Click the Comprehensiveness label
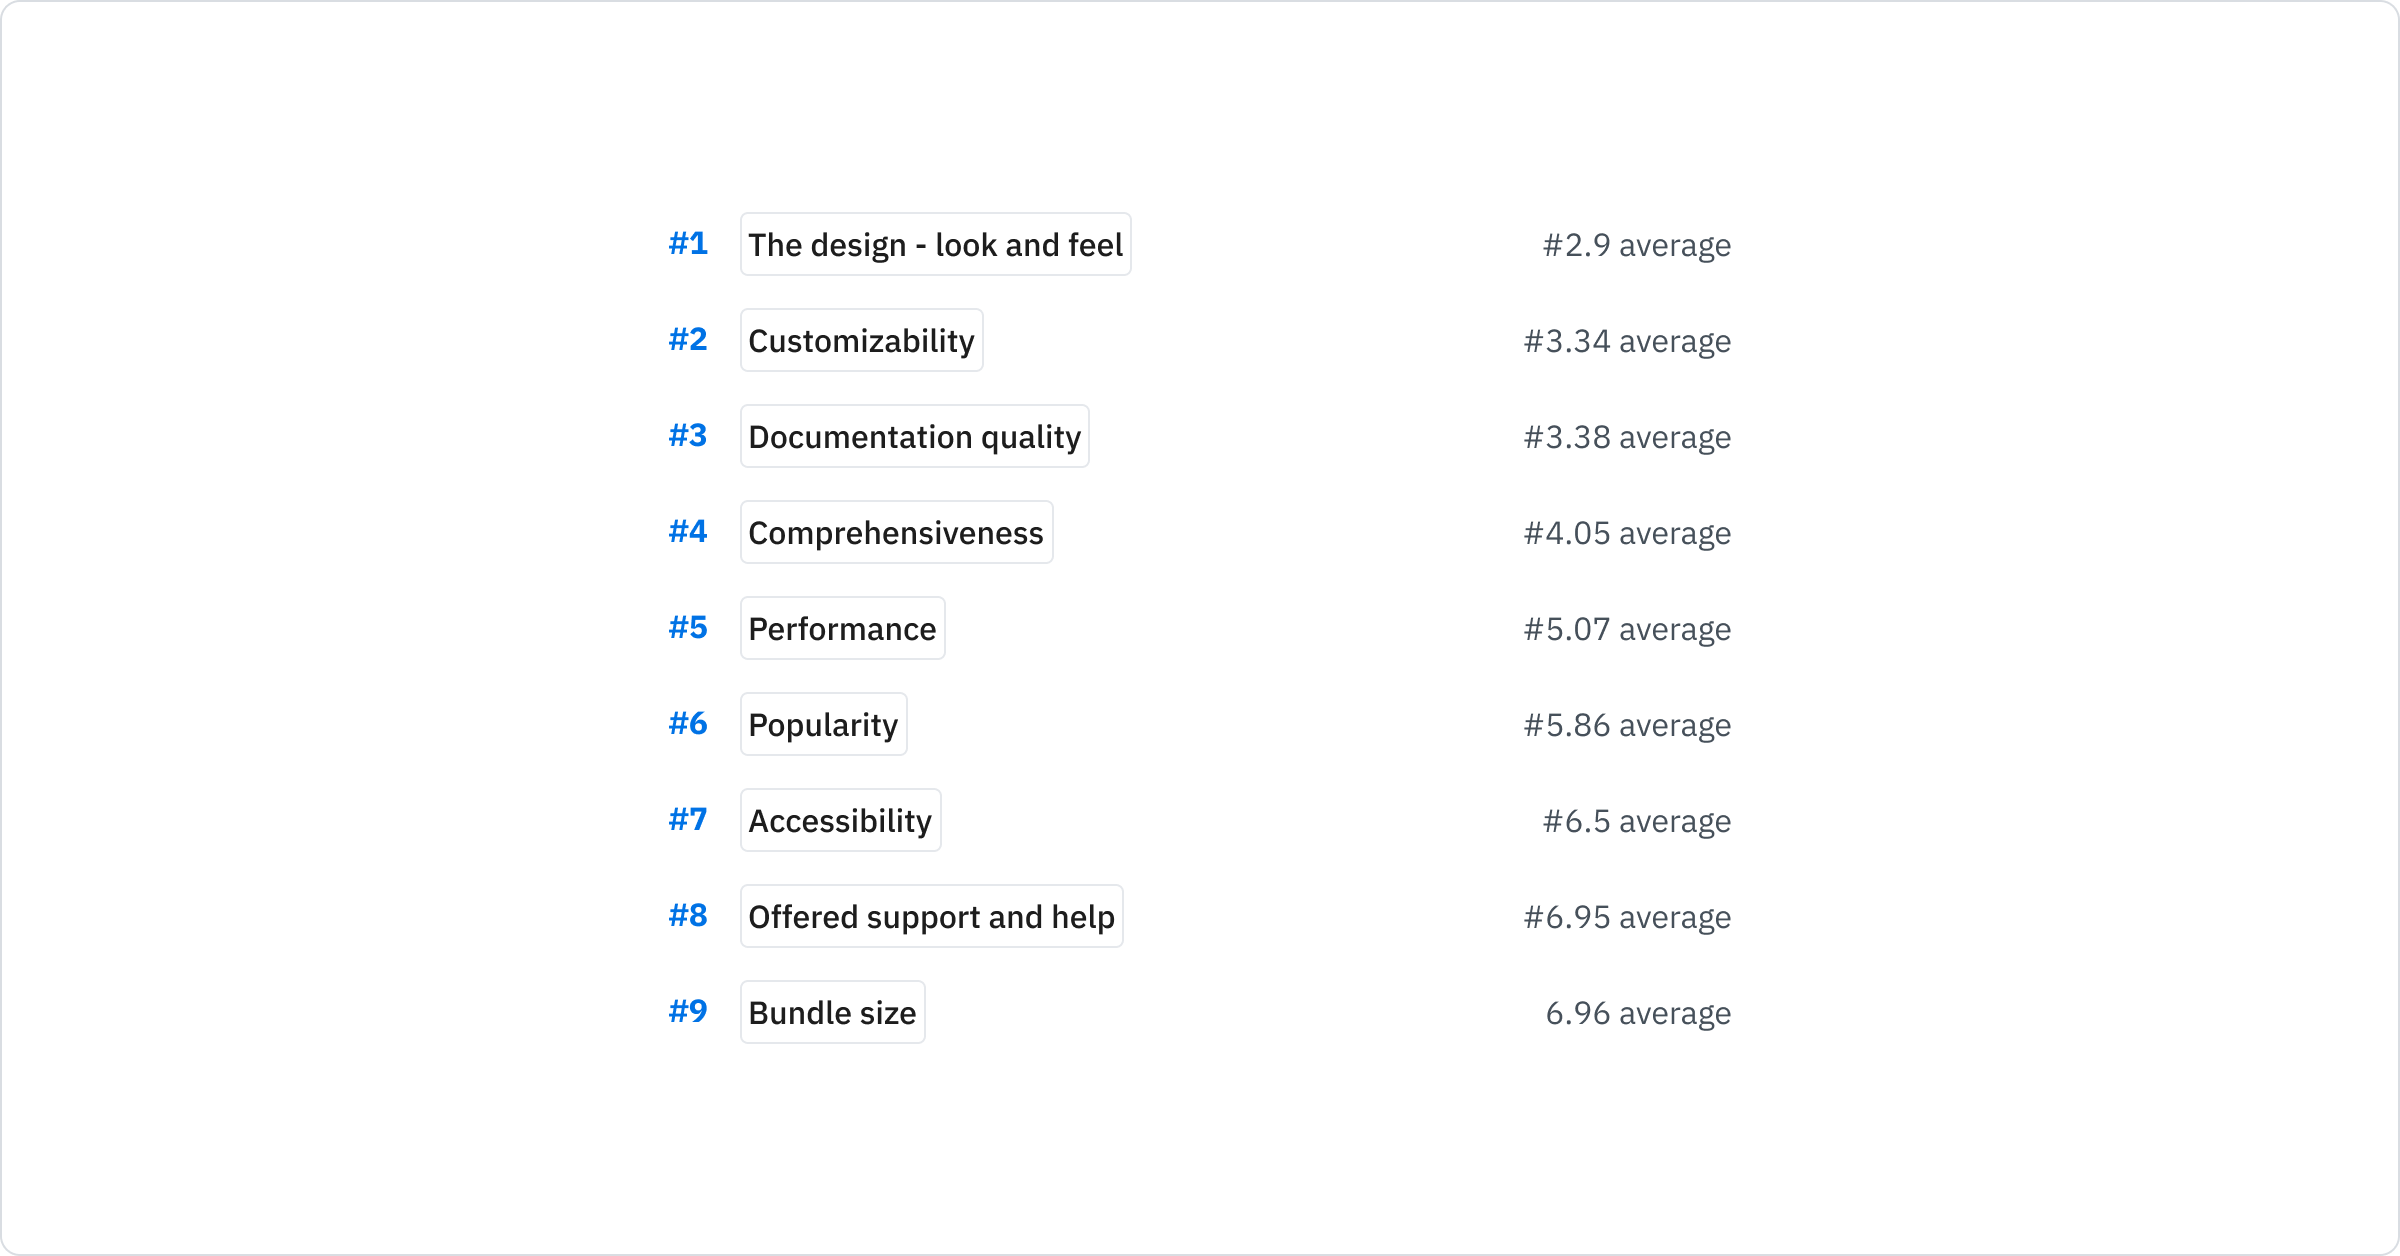The width and height of the screenshot is (2400, 1256). pyautogui.click(x=896, y=532)
